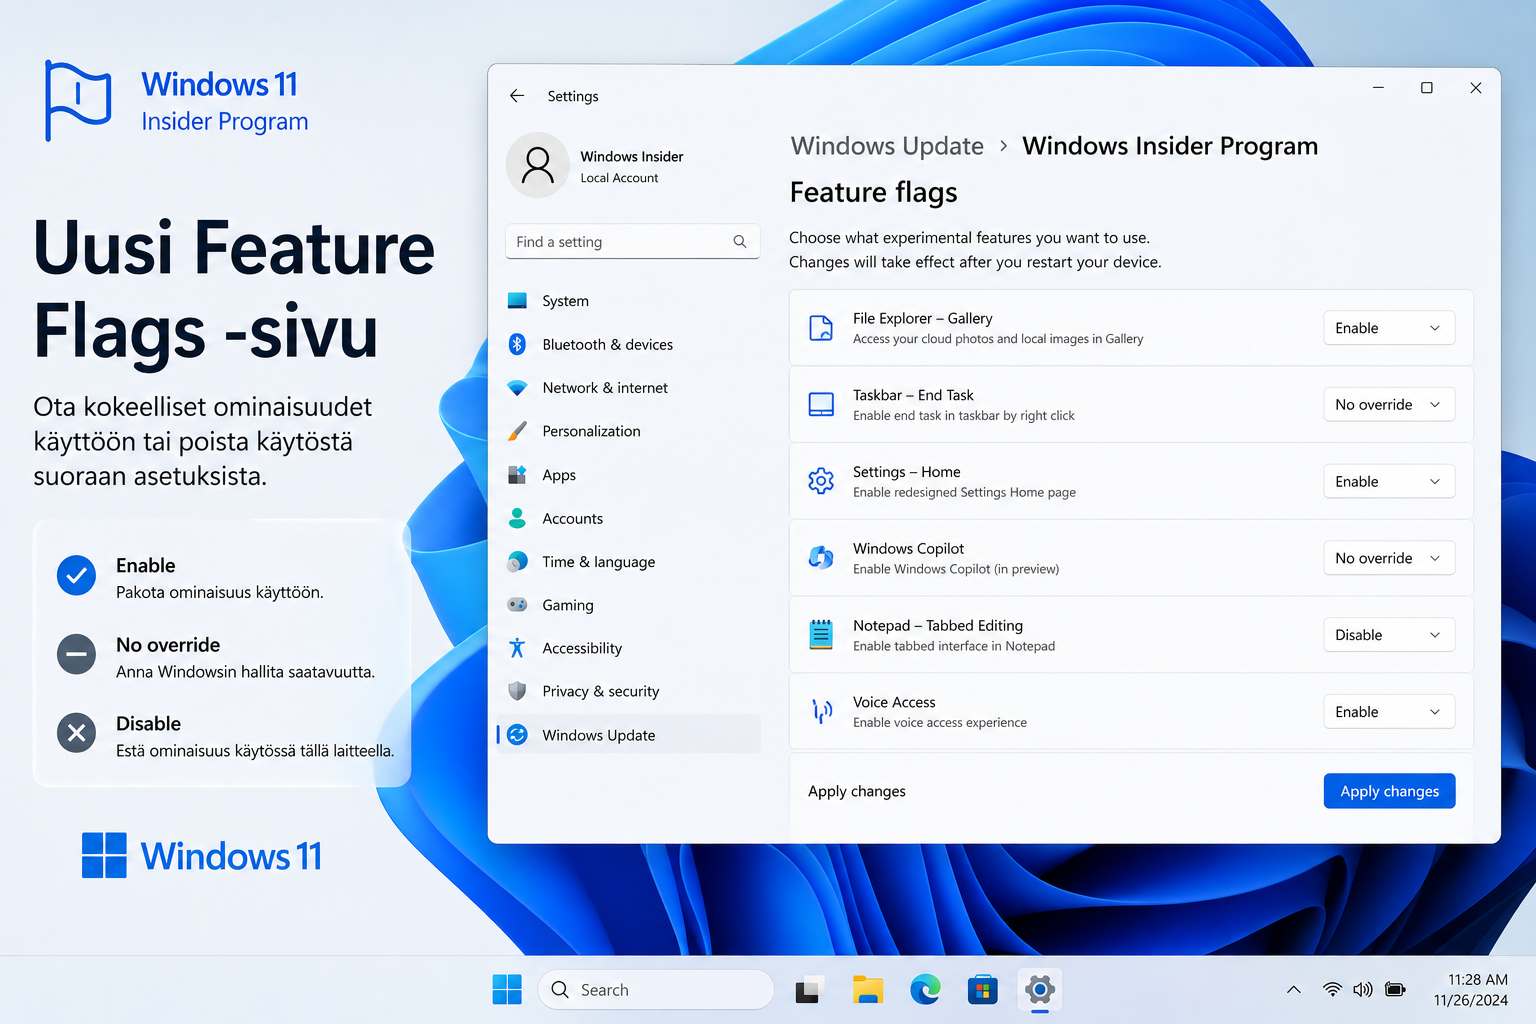Click the Windows Insider account name
Screen dimensions: 1536x1024
(632, 157)
